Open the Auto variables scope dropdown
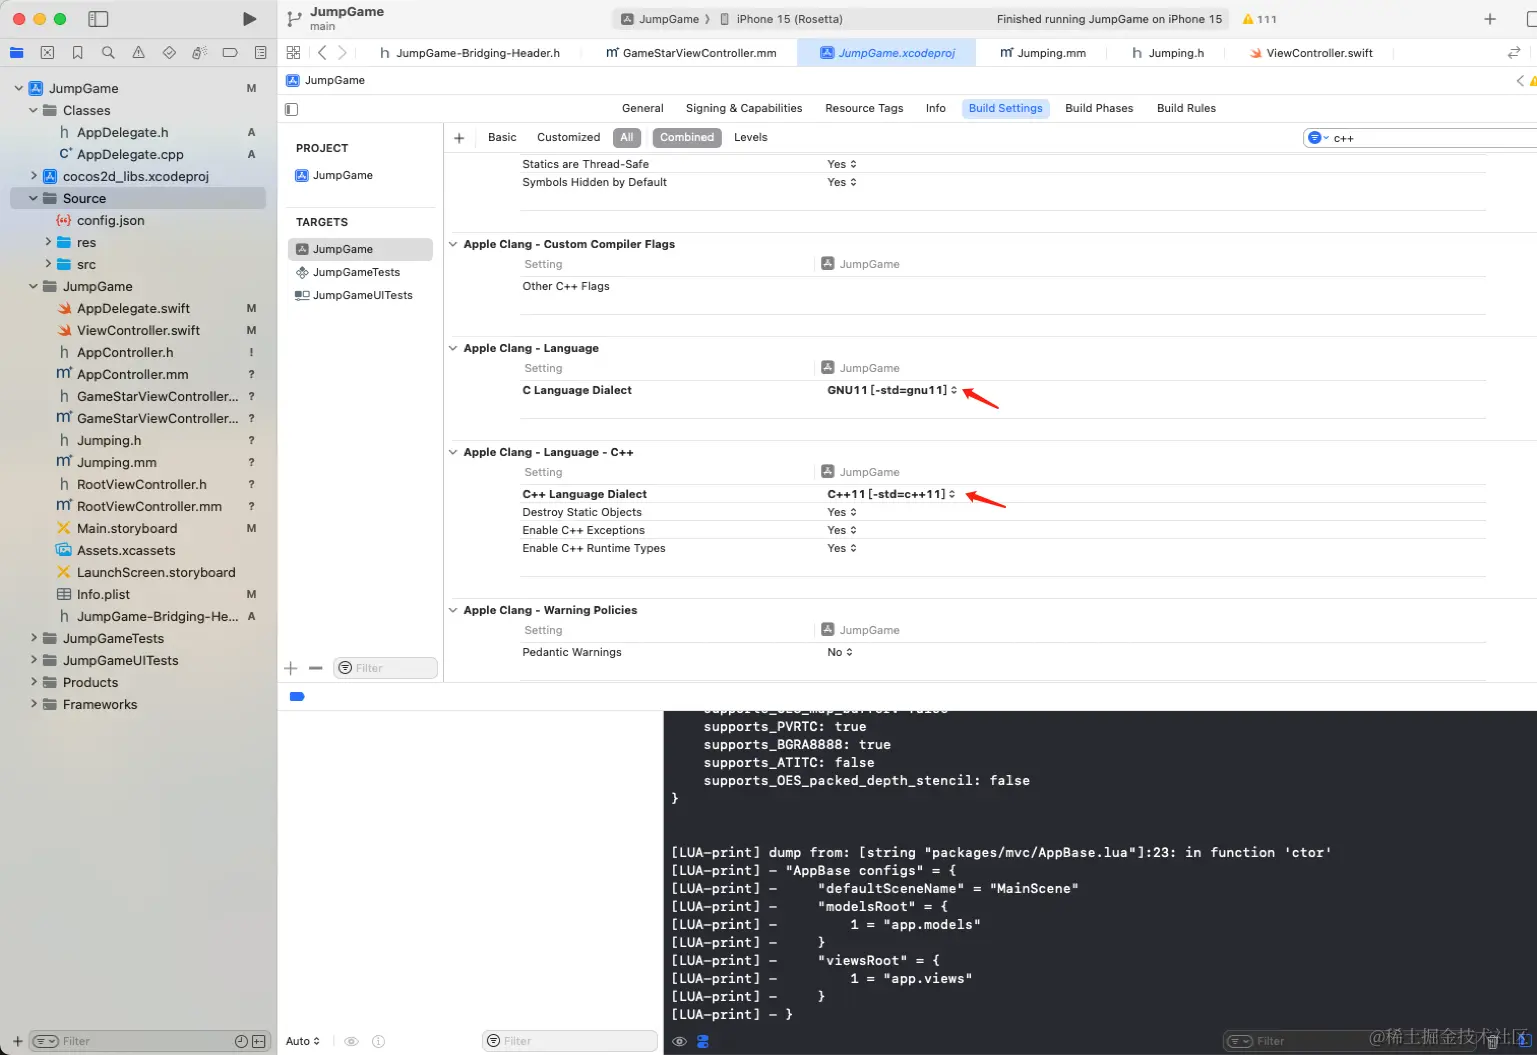The width and height of the screenshot is (1537, 1055). pyautogui.click(x=303, y=1041)
